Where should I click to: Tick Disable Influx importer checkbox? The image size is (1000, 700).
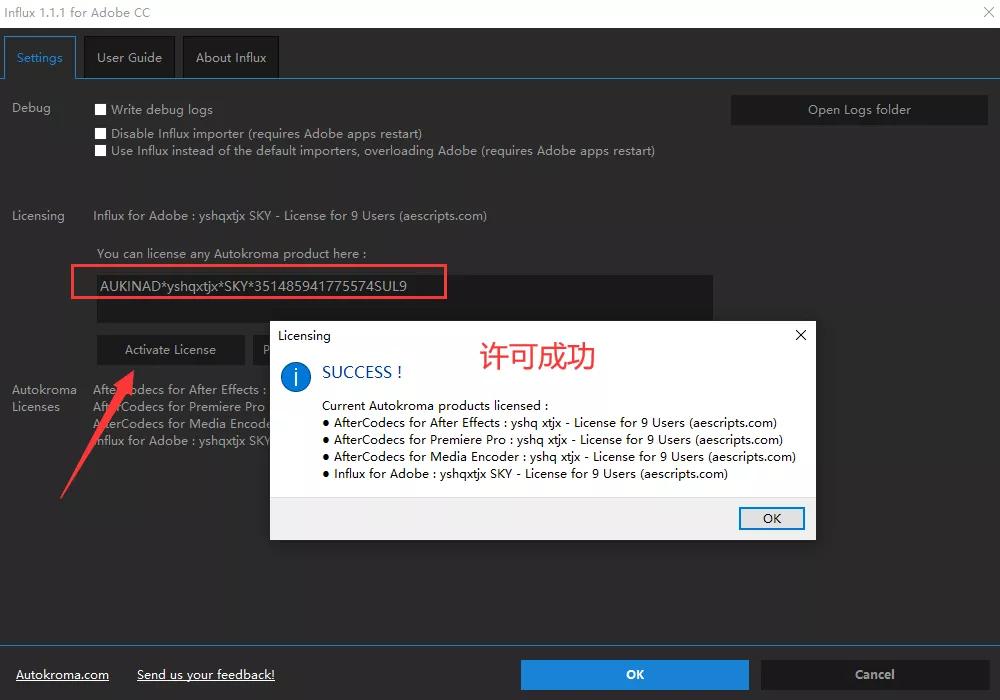point(100,133)
